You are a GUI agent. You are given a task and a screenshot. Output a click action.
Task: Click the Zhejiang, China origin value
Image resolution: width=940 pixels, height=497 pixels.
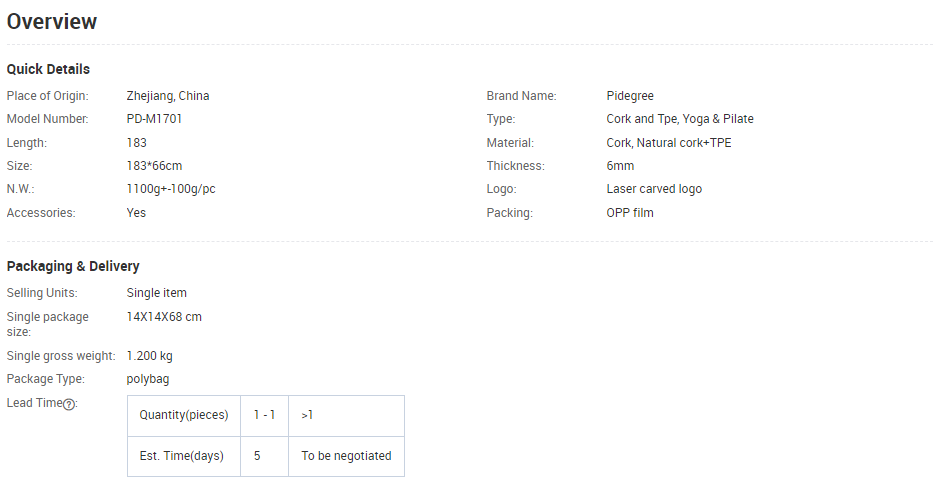168,96
